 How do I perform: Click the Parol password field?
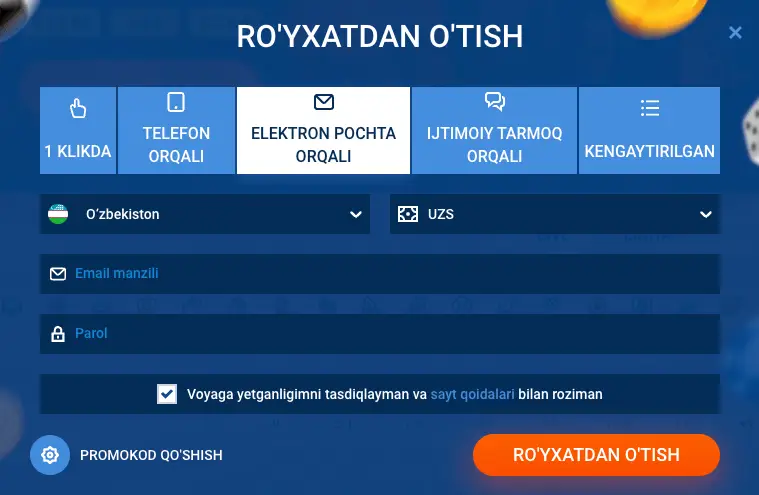click(x=380, y=334)
